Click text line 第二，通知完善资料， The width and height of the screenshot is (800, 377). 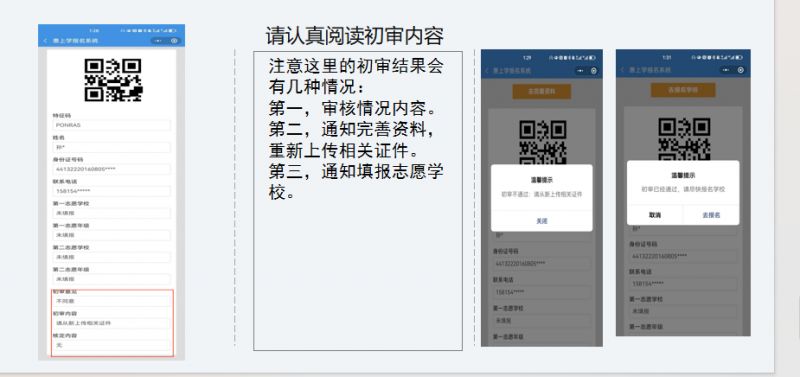click(352, 130)
